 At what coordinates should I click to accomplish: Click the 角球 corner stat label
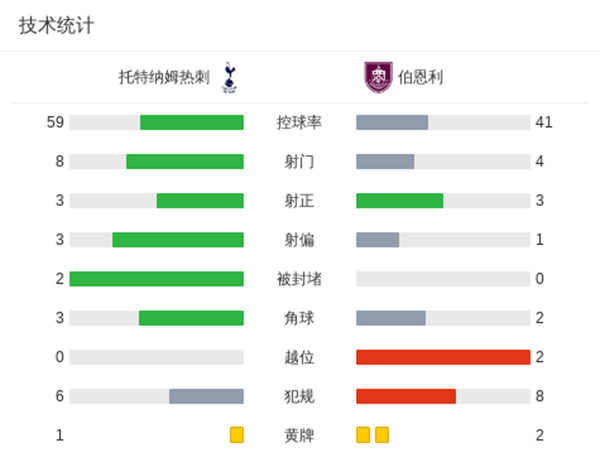click(x=300, y=318)
